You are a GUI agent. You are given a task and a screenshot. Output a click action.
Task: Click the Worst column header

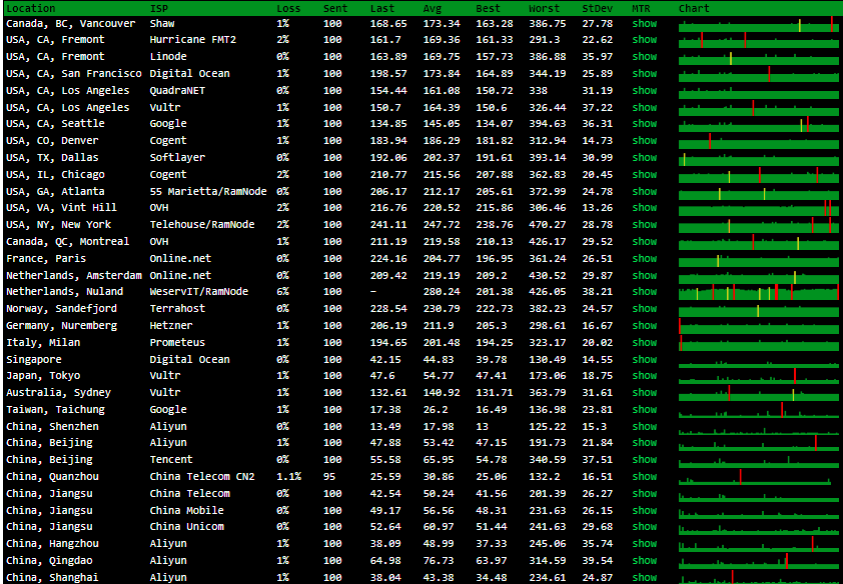click(544, 9)
